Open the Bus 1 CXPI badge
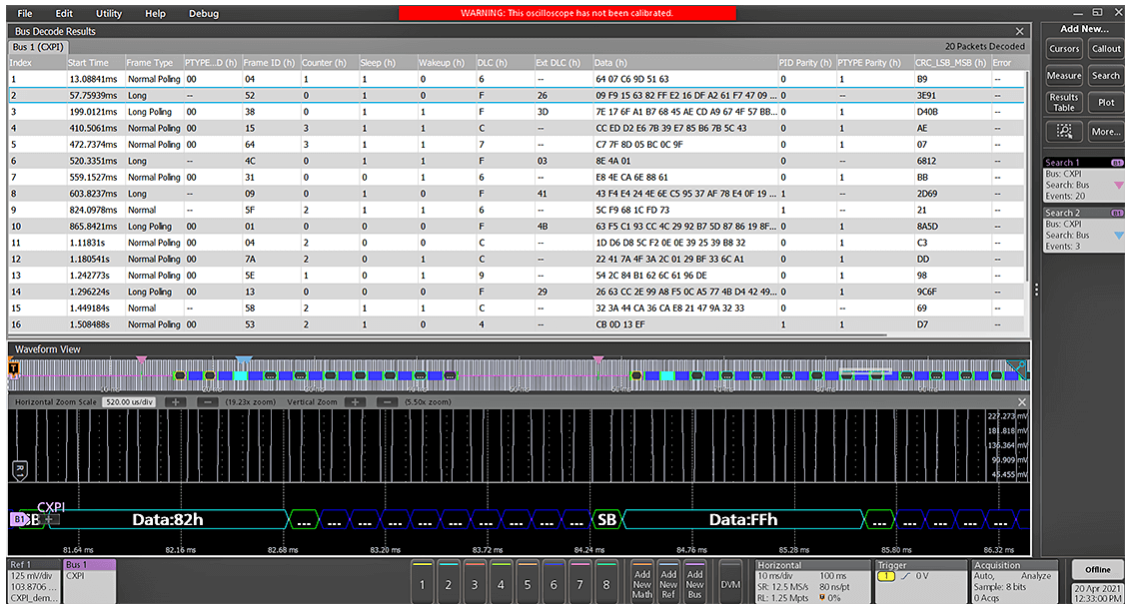The height and width of the screenshot is (607, 1128). coord(89,581)
